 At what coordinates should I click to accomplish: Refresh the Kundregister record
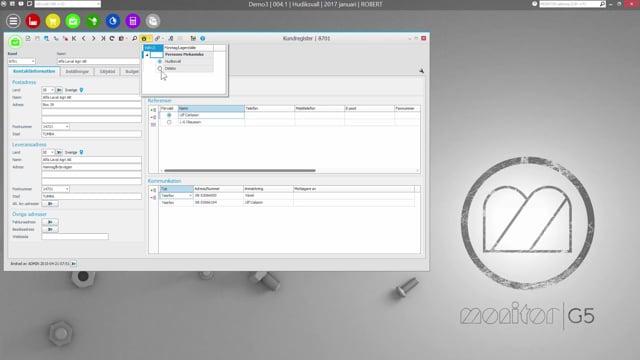coord(112,38)
